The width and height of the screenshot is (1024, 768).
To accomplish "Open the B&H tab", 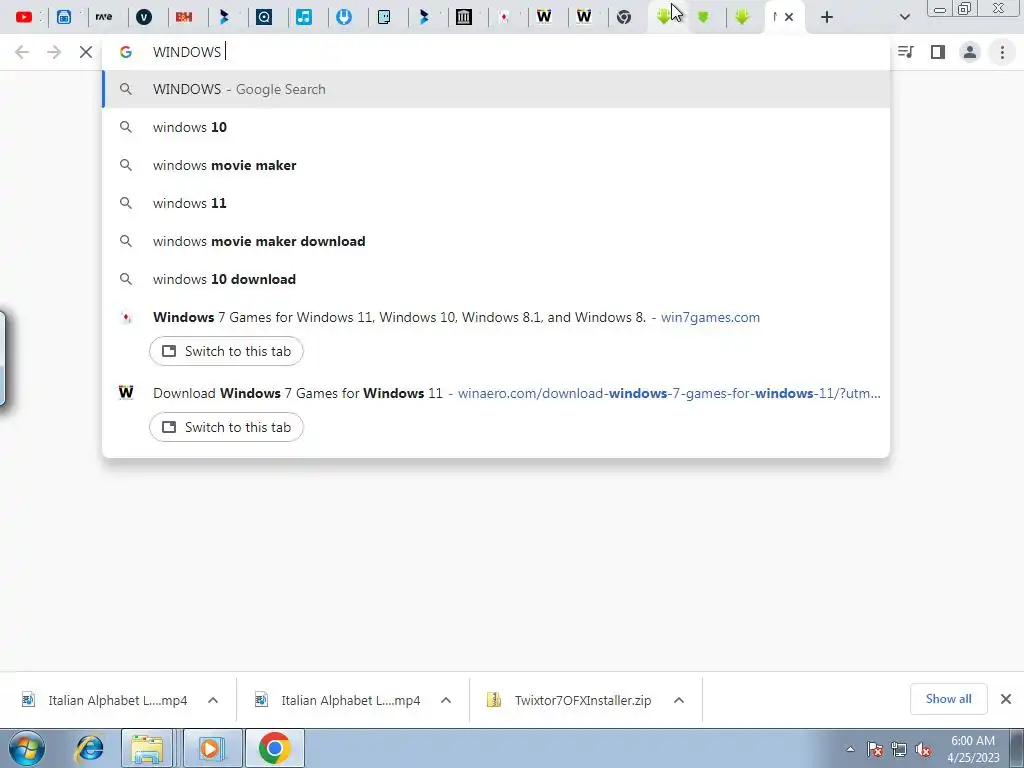I will coord(184,17).
